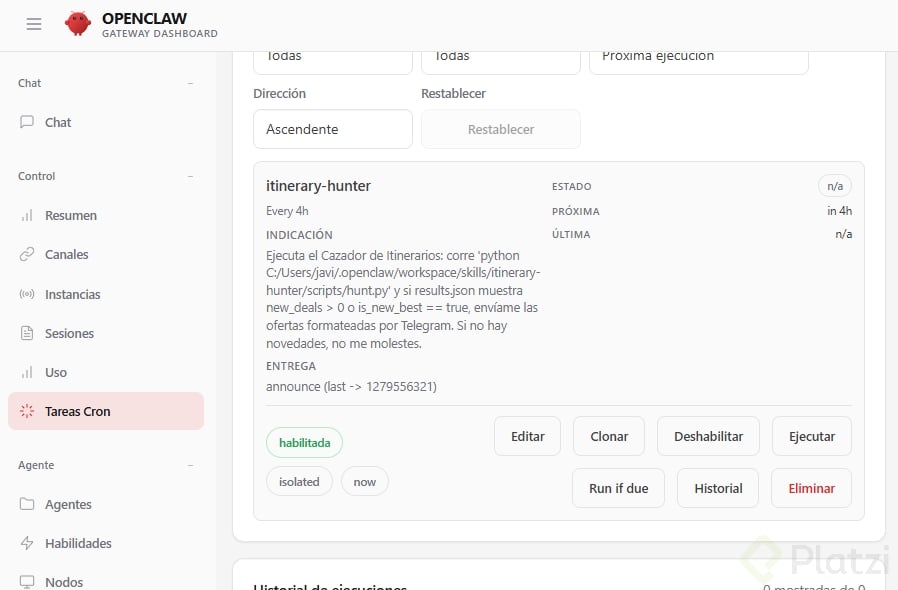Screen dimensions: 898x590
Task: Click the Instancias broadcast icon
Action: pos(27,294)
